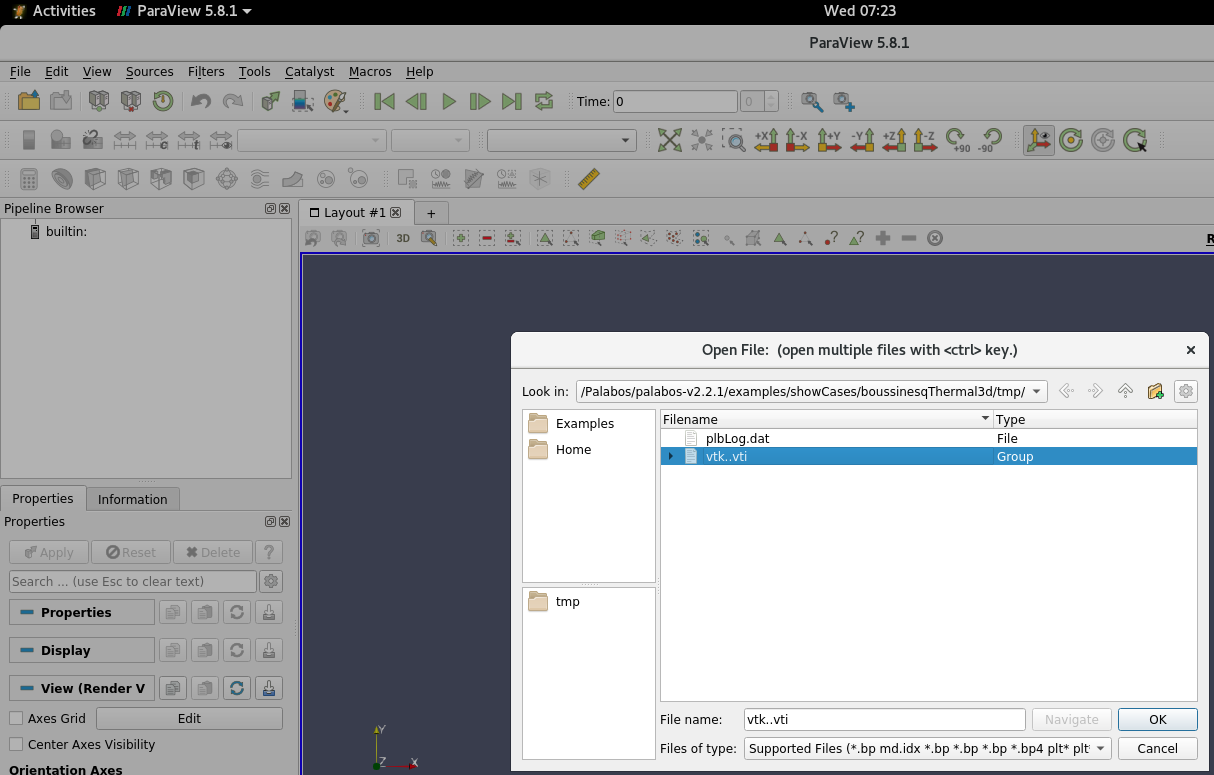This screenshot has height=775, width=1214.
Task: Click Cancel in Open File dialog
Action: click(x=1158, y=748)
